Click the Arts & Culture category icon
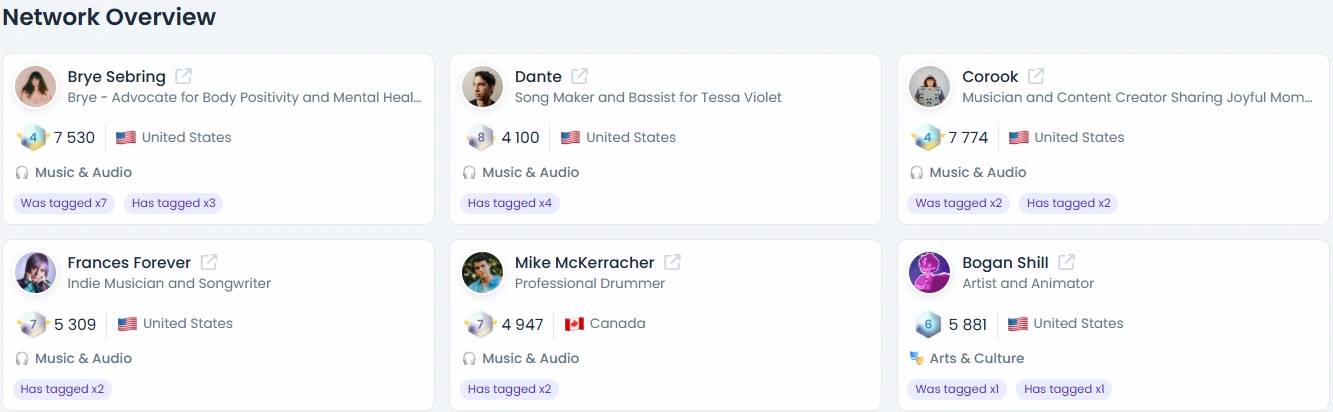1333x412 pixels. point(916,358)
